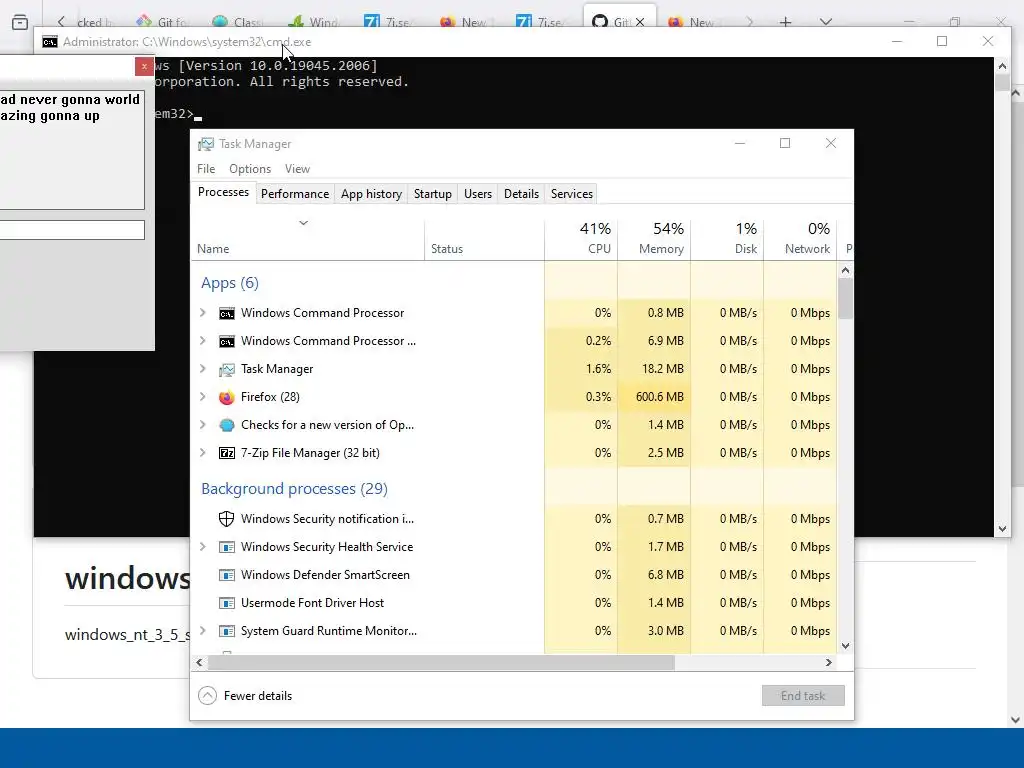
Task: Click the Windows Command Processor icon in first row
Action: tap(227, 313)
